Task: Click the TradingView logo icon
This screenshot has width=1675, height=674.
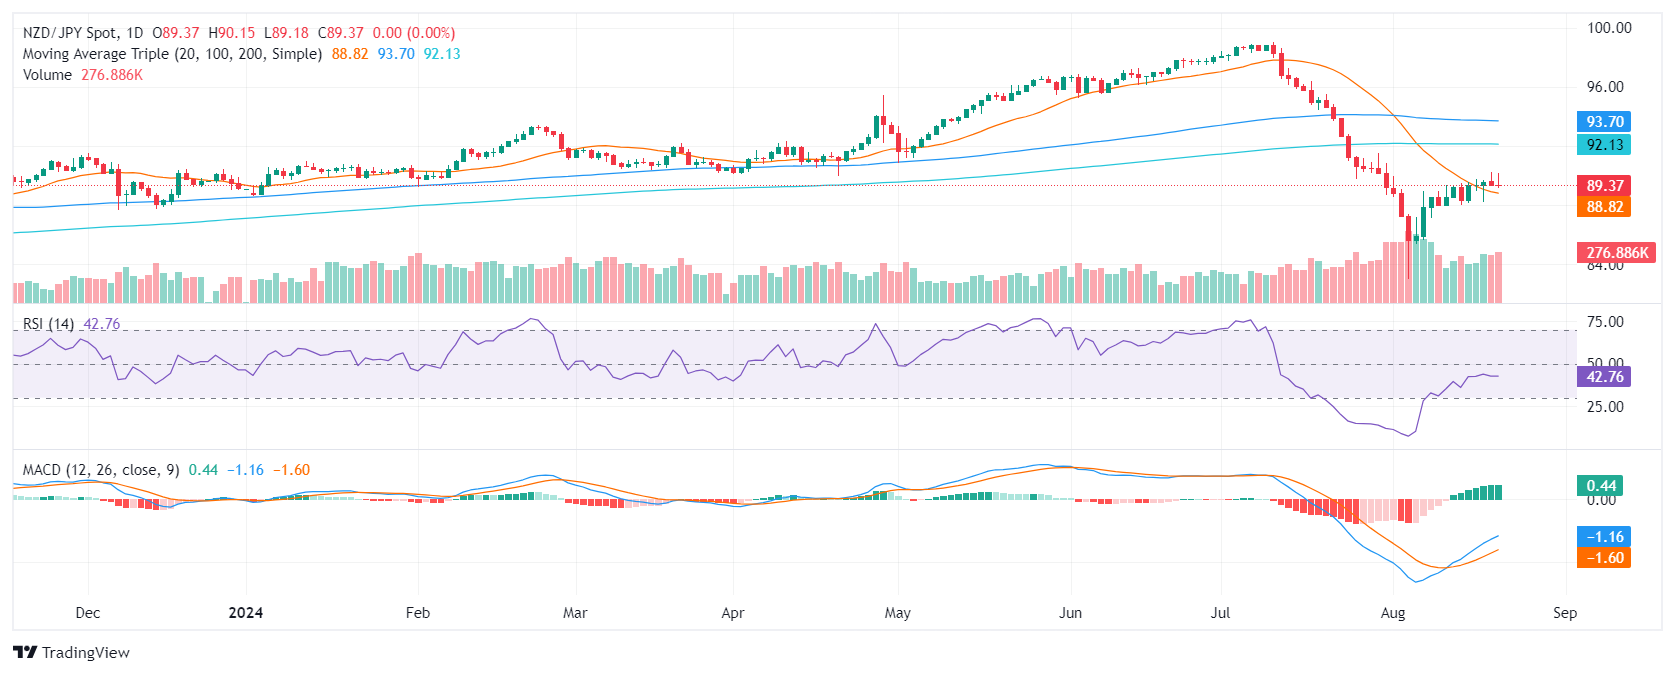Action: click(x=25, y=652)
